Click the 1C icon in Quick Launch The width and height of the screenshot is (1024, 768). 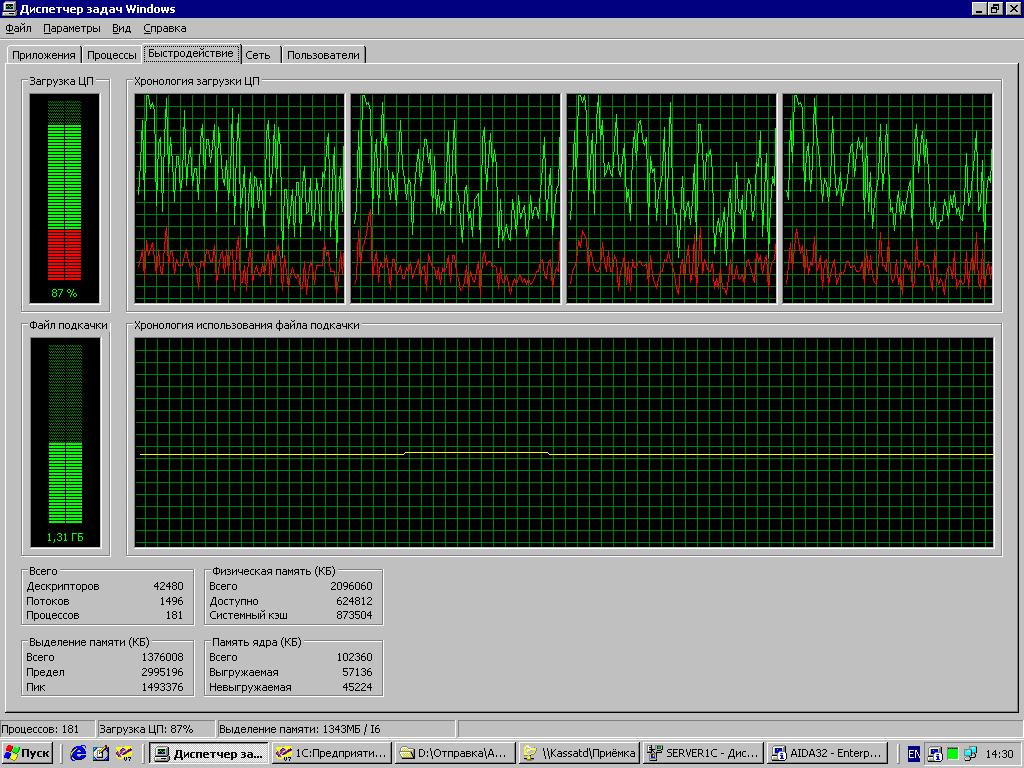[x=124, y=753]
